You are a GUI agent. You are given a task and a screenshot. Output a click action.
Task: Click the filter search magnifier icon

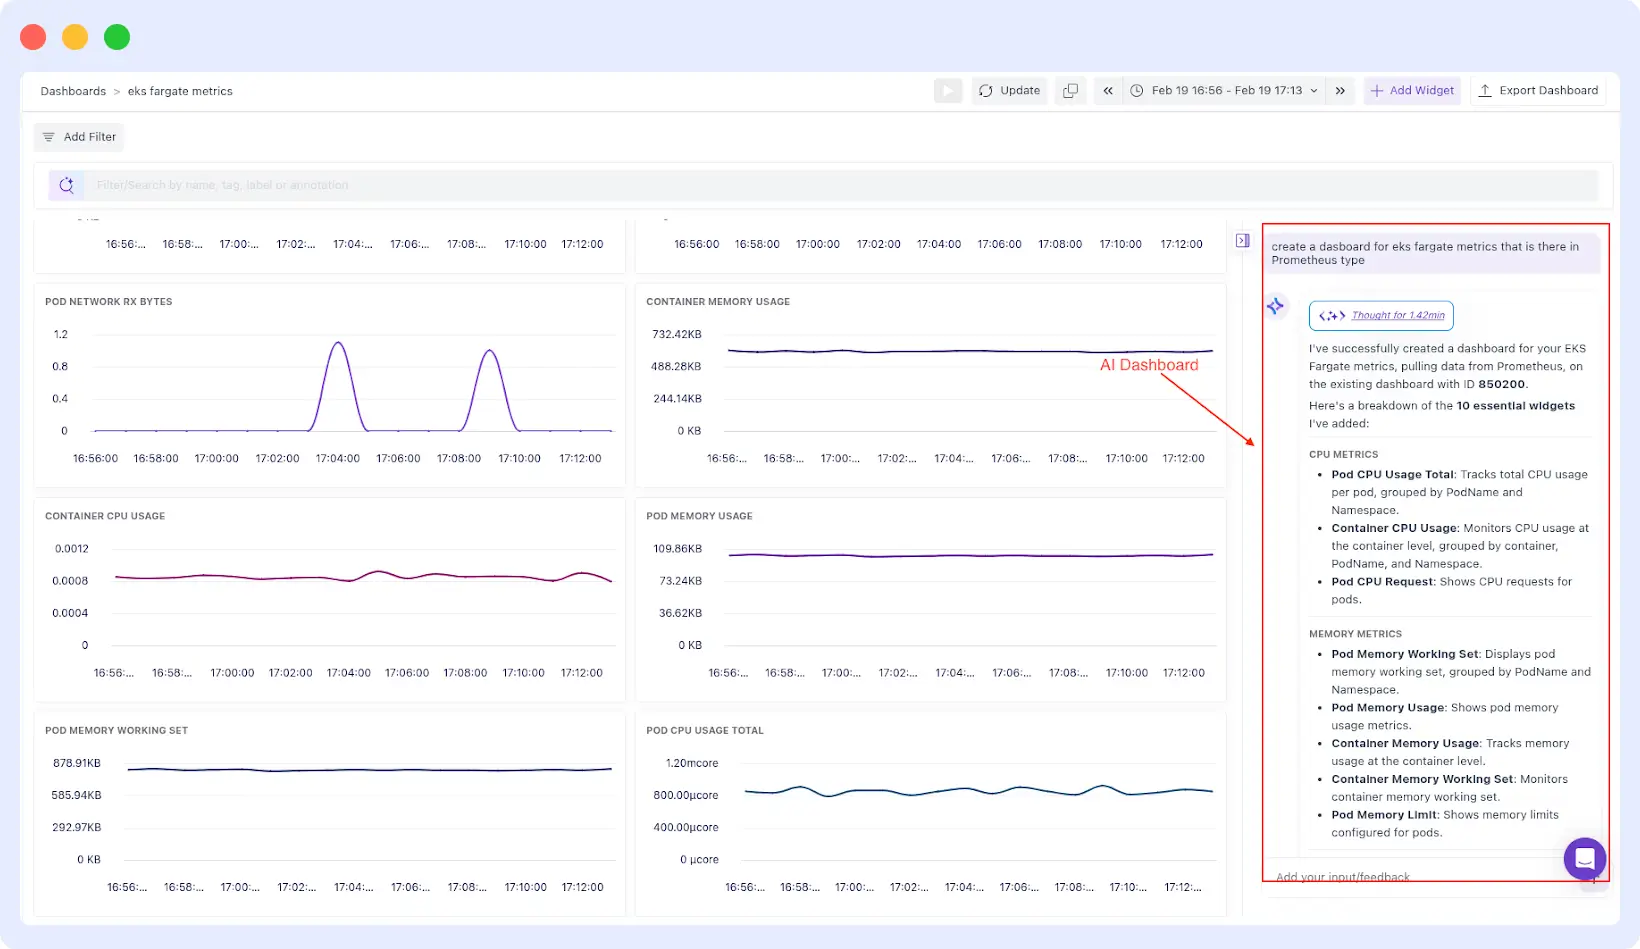67,185
